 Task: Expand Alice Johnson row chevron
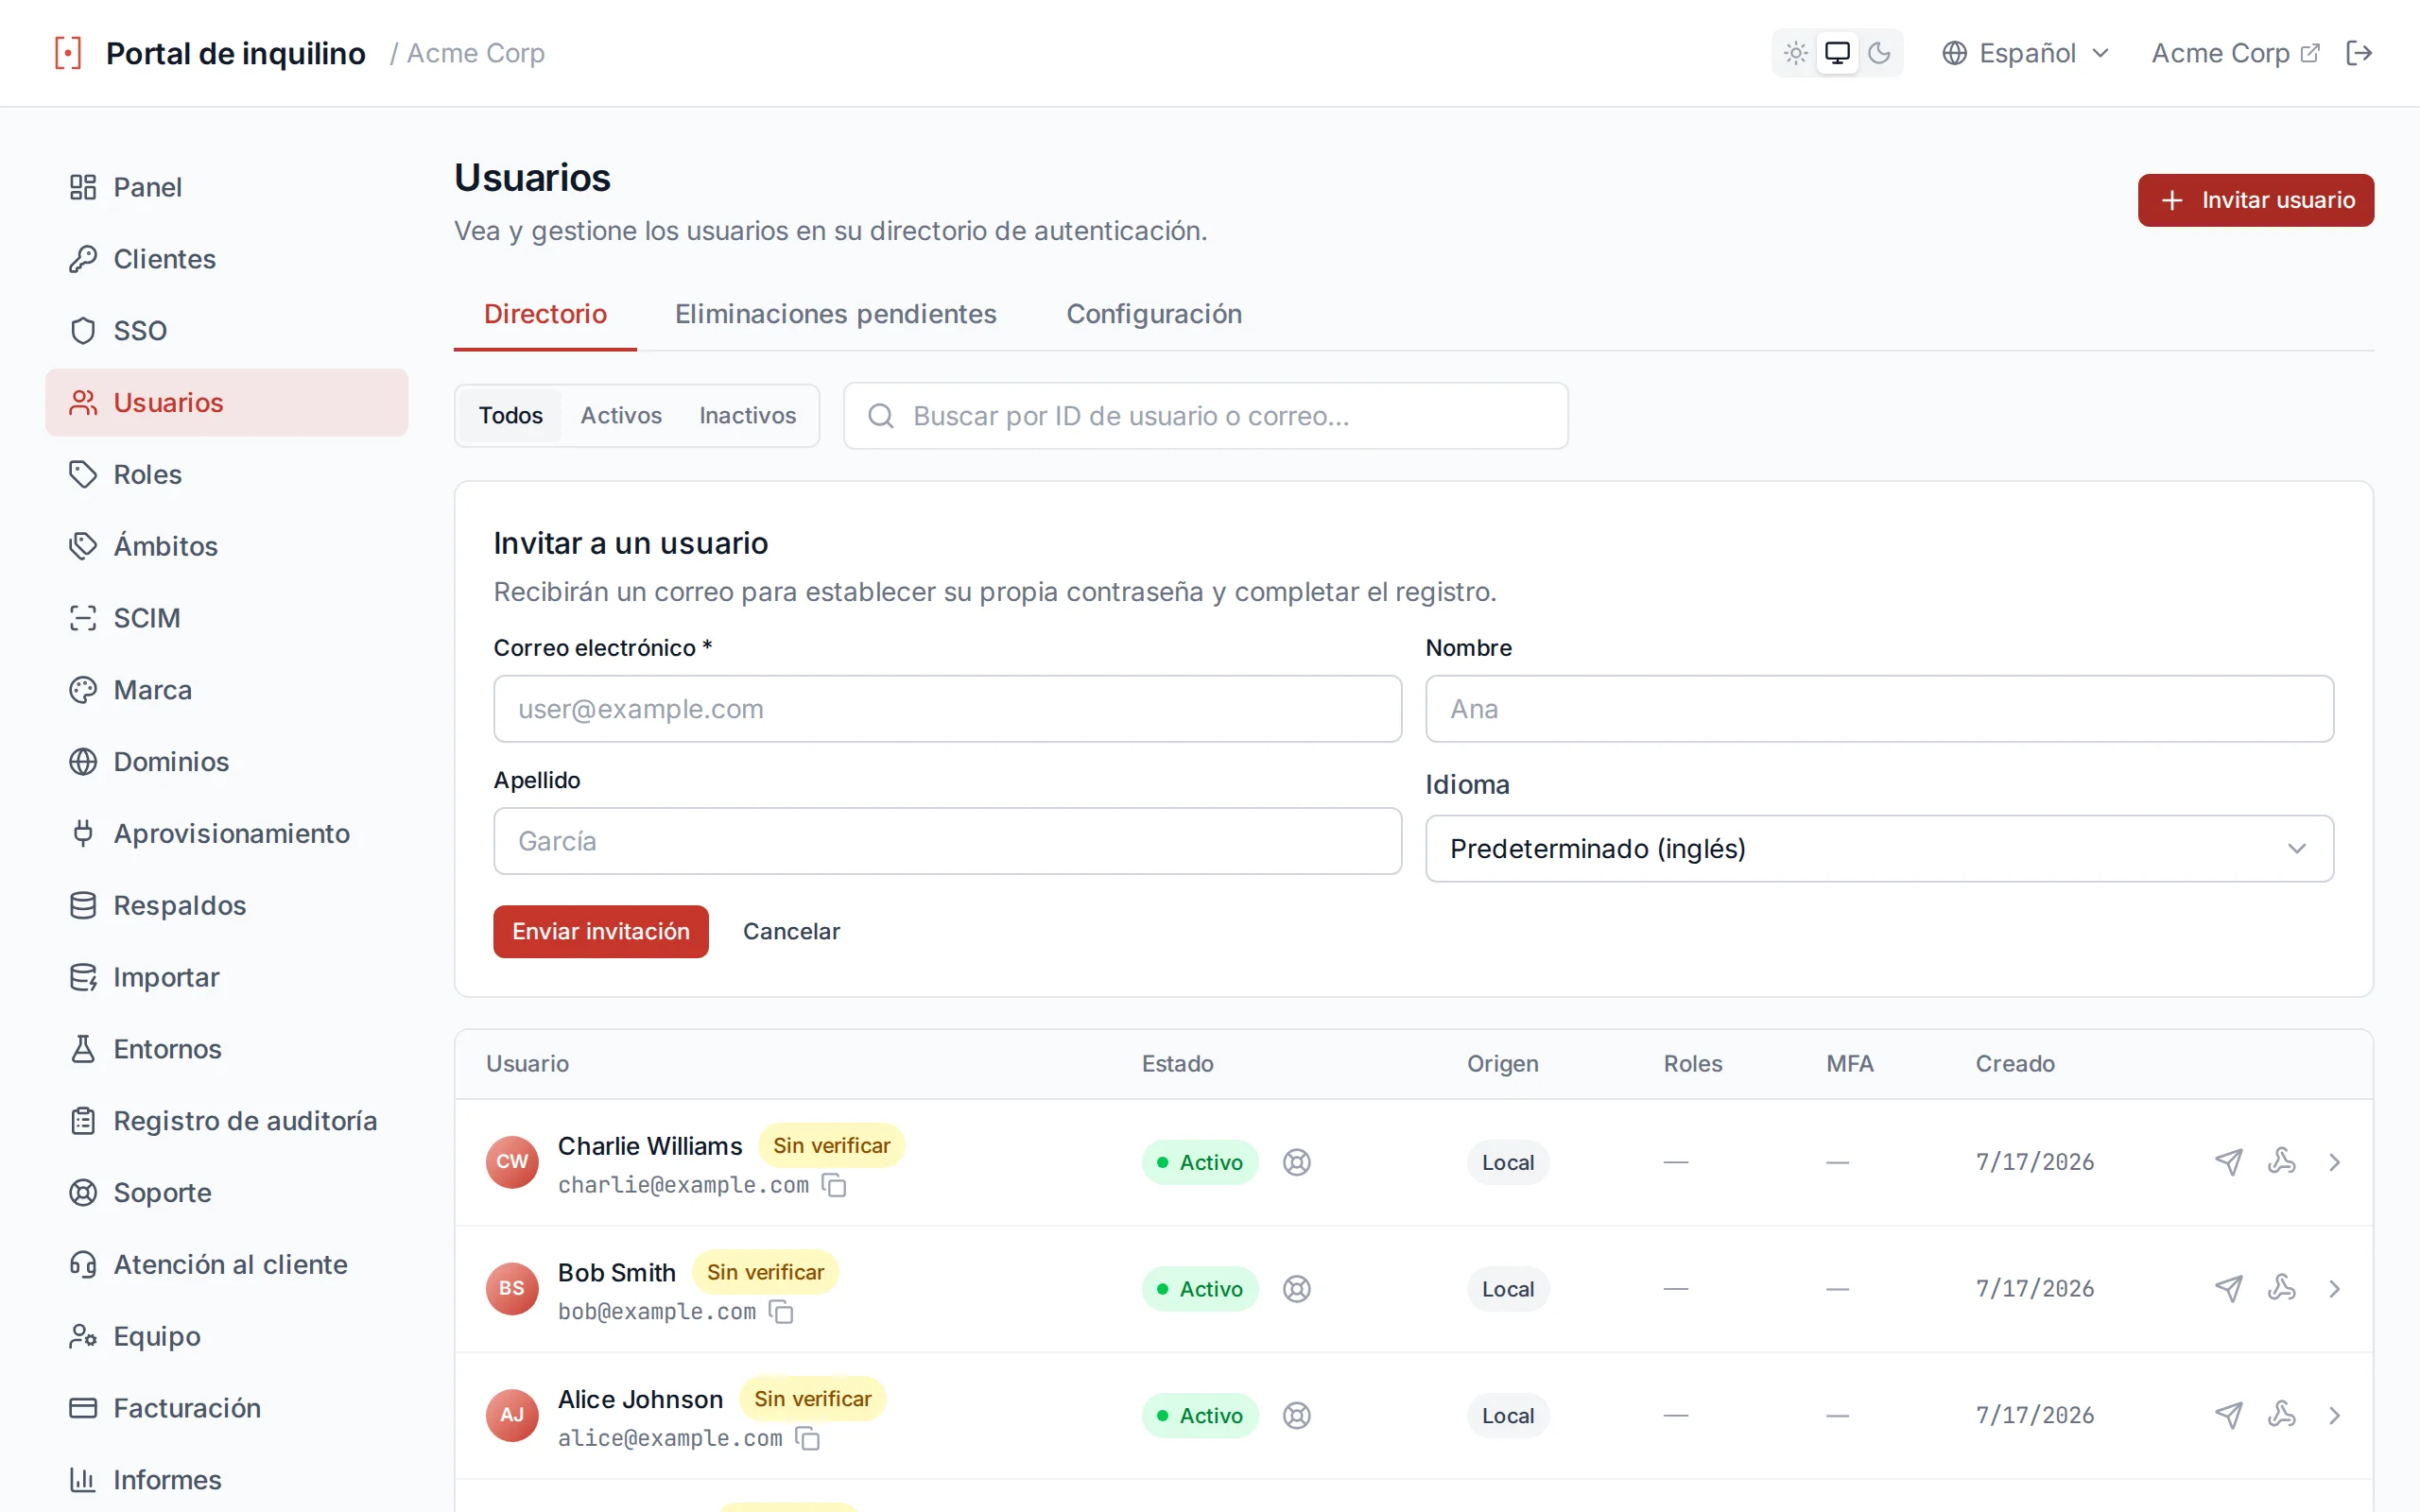(x=2334, y=1416)
